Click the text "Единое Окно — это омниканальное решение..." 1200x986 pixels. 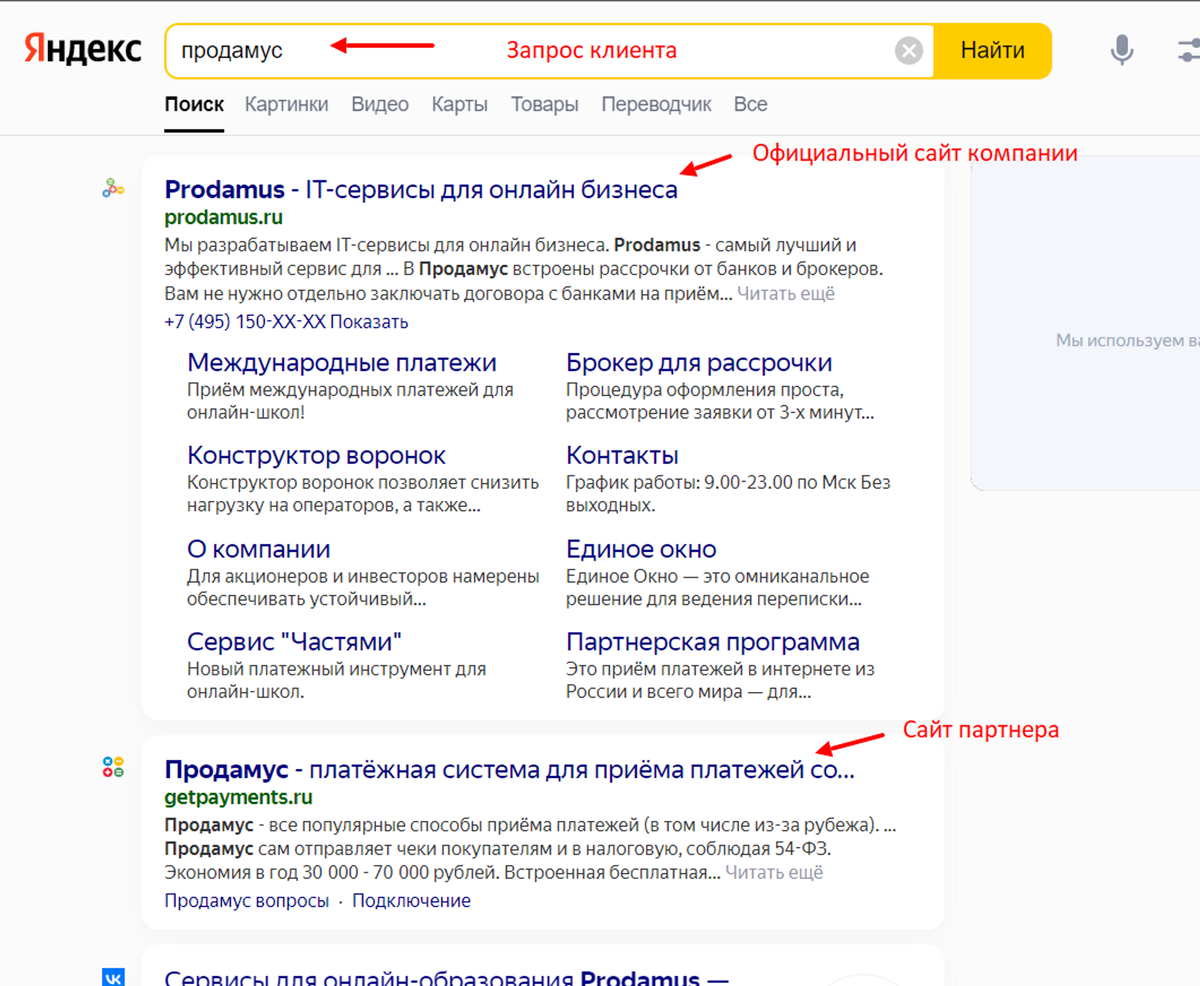coord(718,588)
